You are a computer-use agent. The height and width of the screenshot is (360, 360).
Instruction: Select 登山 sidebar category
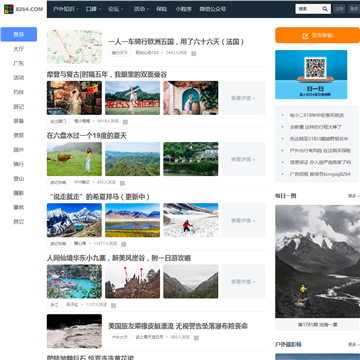click(x=19, y=178)
